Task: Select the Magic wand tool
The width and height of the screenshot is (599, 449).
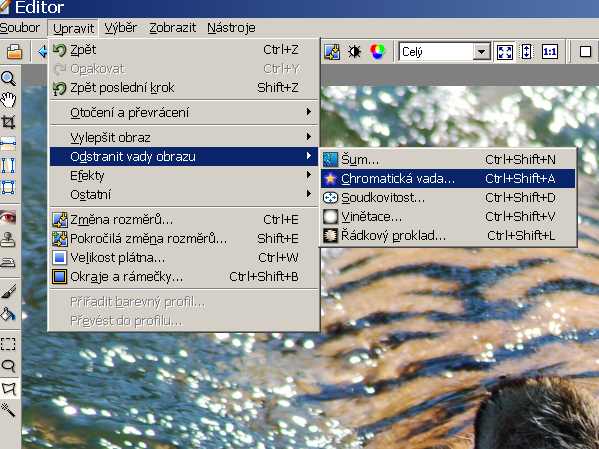Action: tap(8, 410)
